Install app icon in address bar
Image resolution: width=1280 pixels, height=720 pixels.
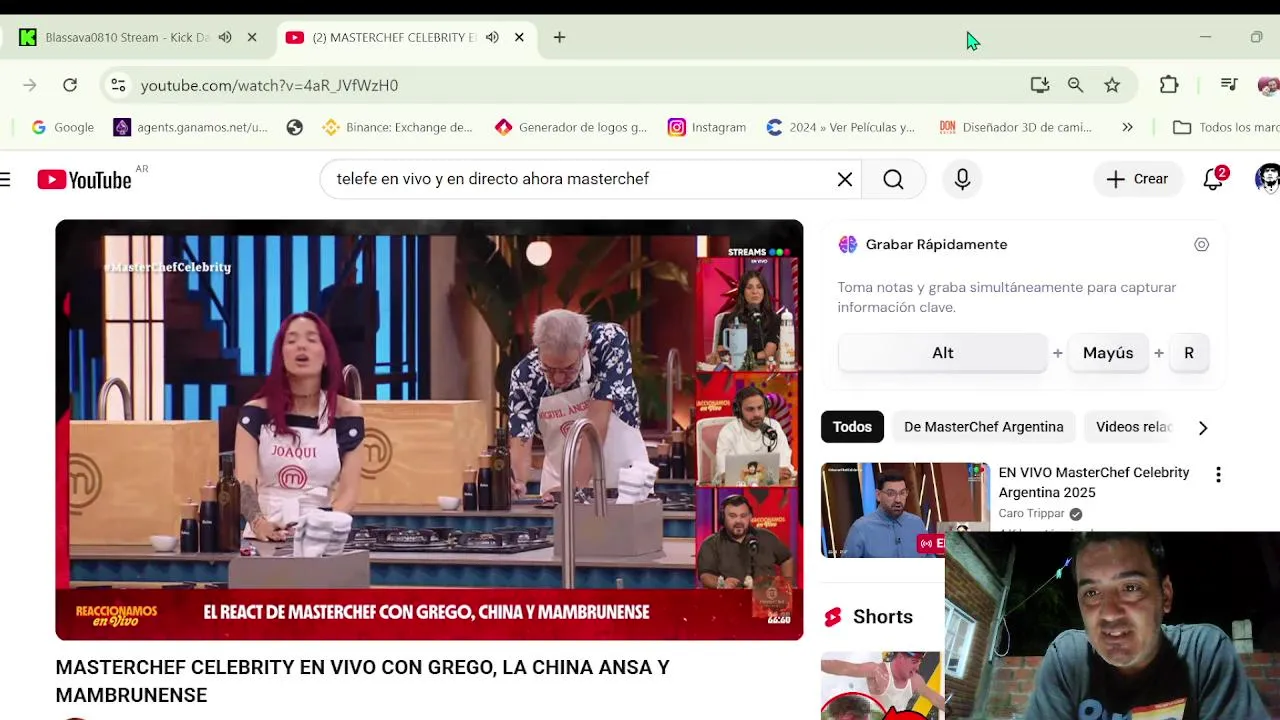click(x=1040, y=85)
